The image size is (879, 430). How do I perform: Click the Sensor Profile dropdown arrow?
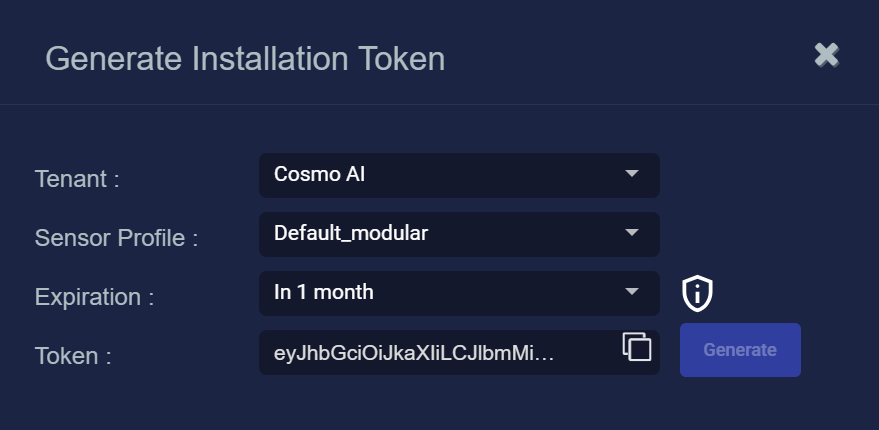tap(631, 233)
